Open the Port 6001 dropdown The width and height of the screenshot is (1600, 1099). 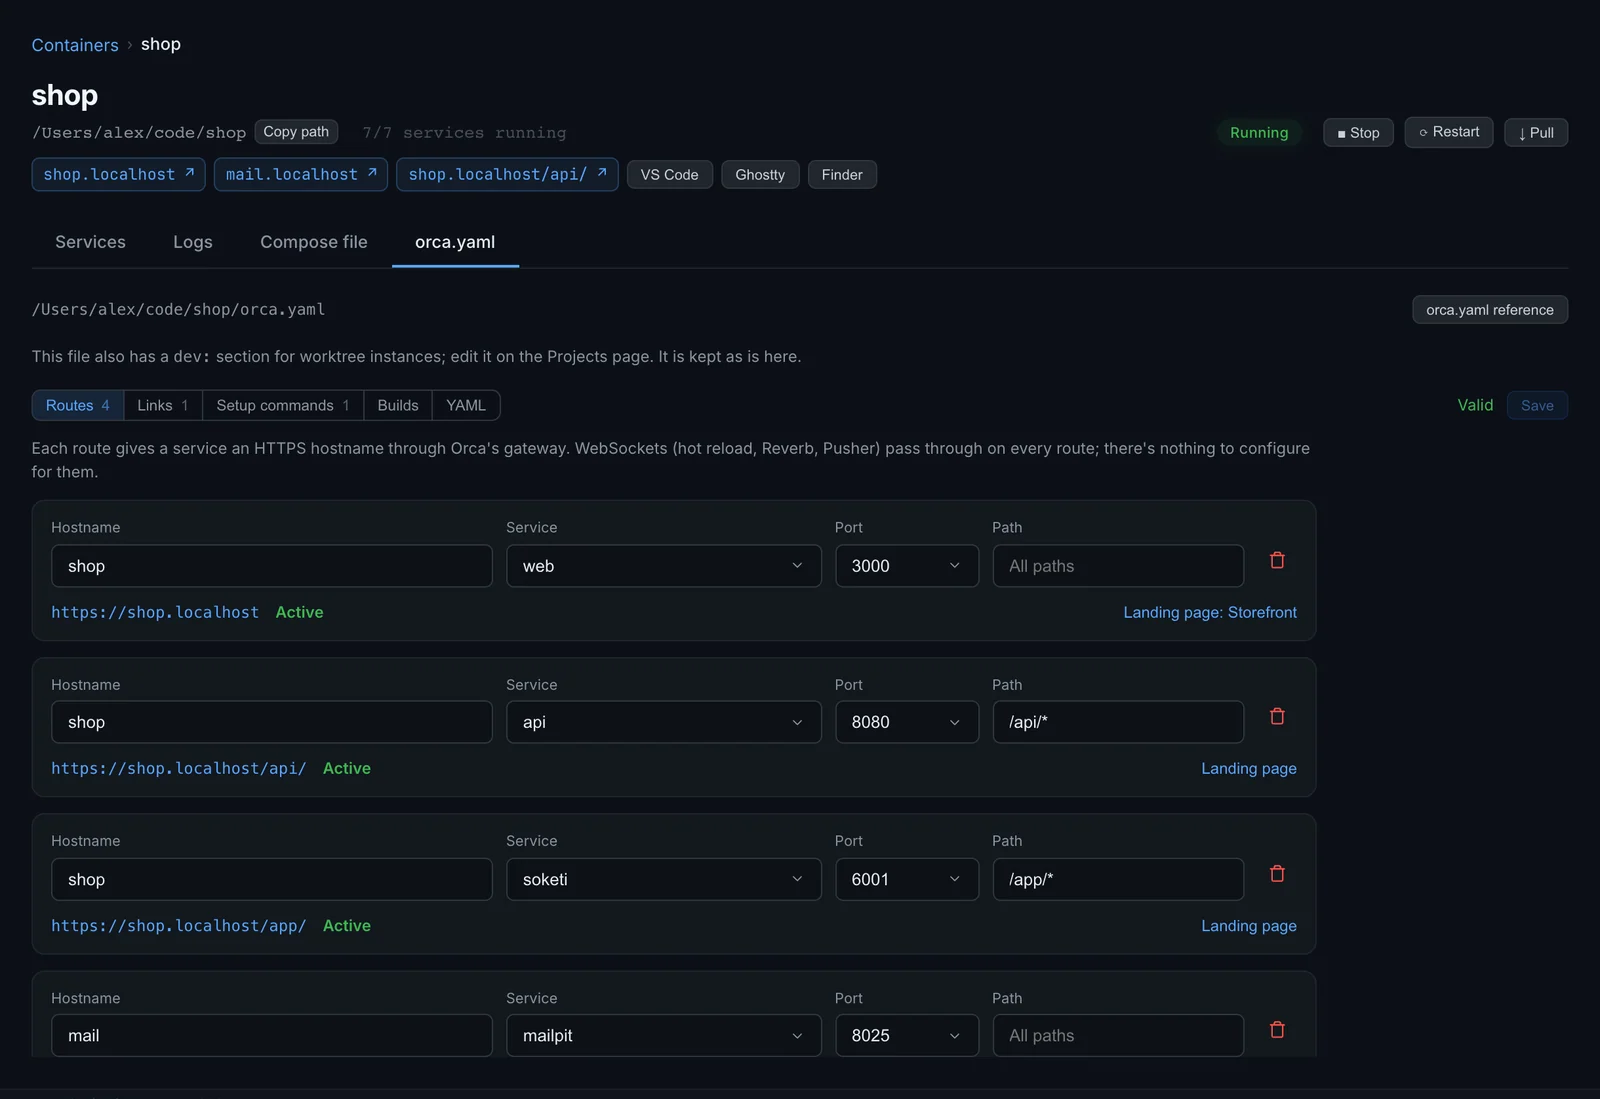906,879
